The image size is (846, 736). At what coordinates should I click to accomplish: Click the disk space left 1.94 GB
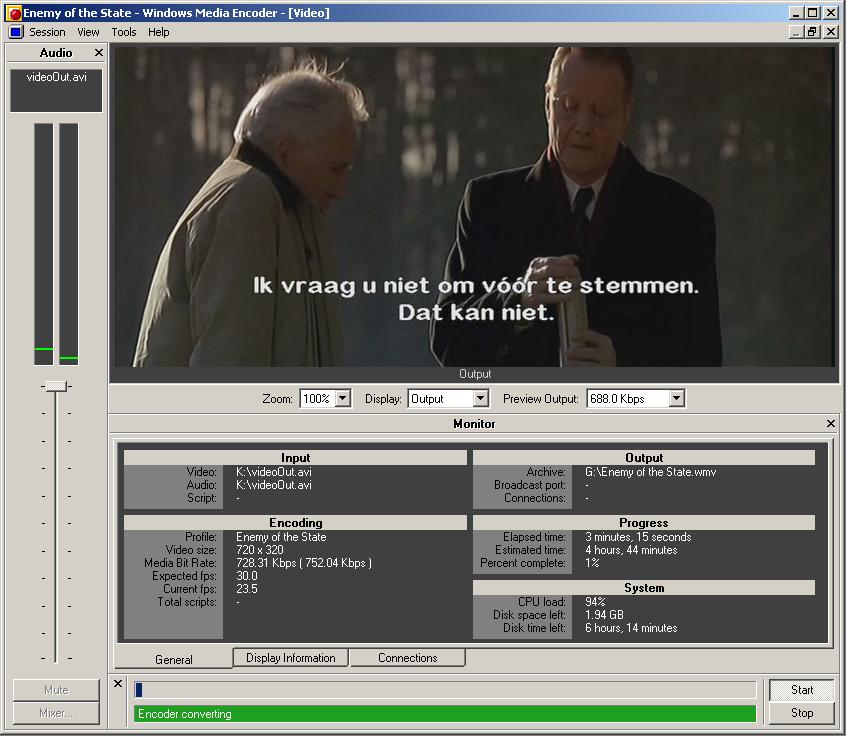click(604, 615)
